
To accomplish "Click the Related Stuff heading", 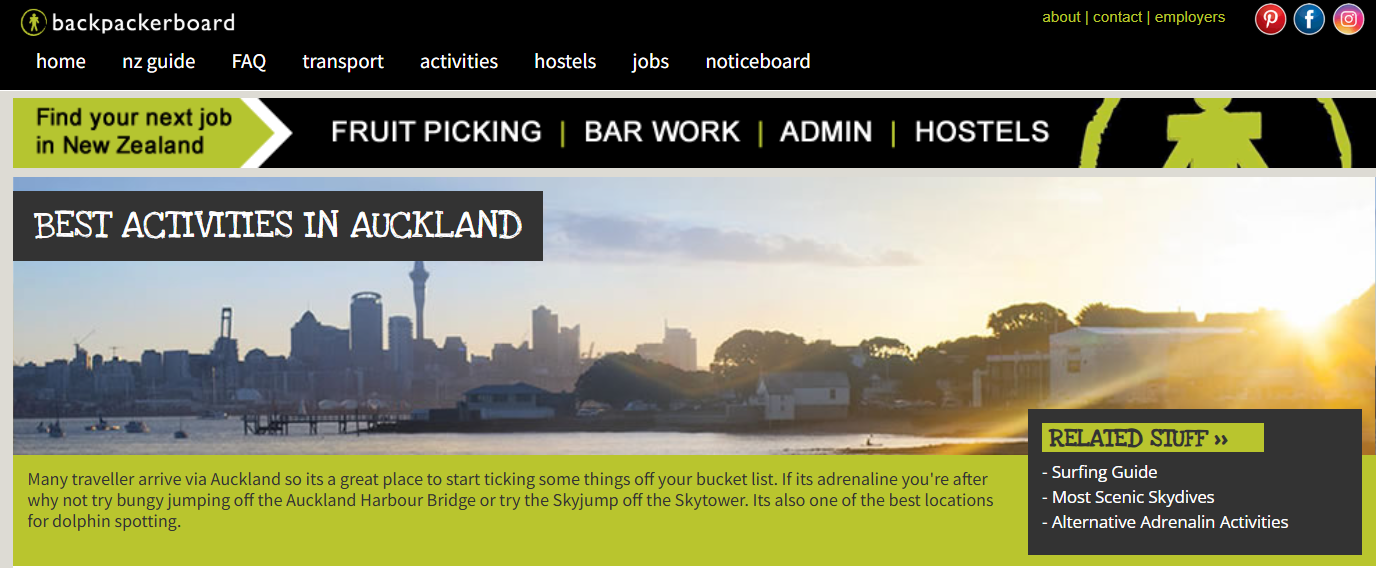I will click(1153, 438).
